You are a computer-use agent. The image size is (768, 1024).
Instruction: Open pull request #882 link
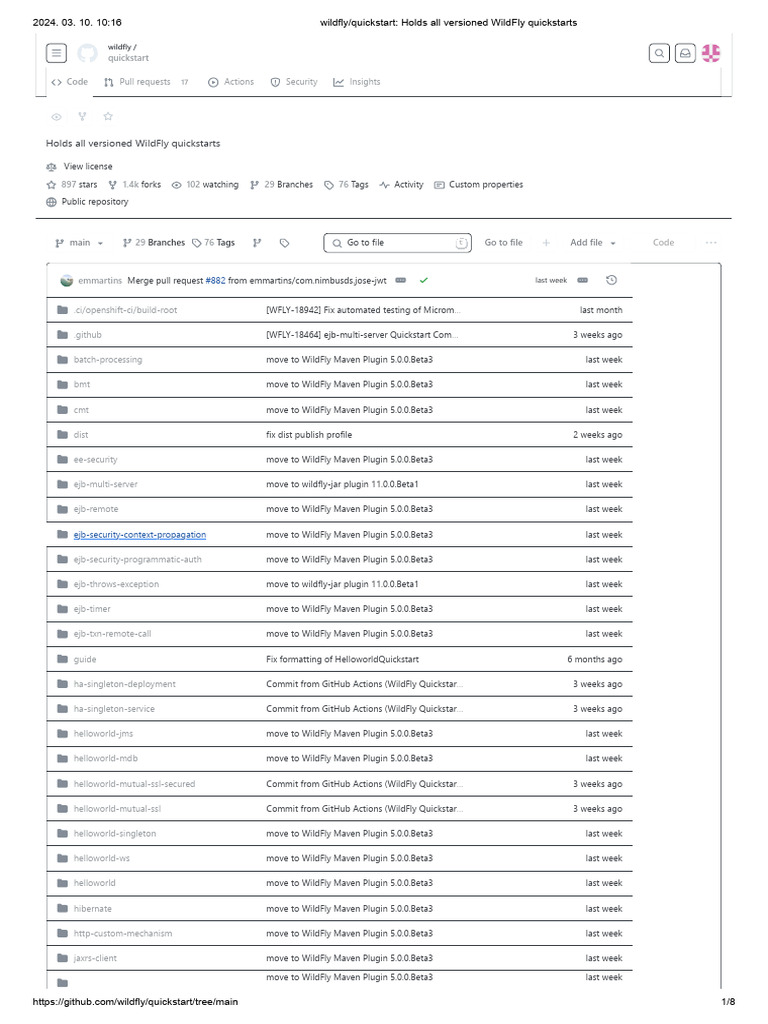216,281
